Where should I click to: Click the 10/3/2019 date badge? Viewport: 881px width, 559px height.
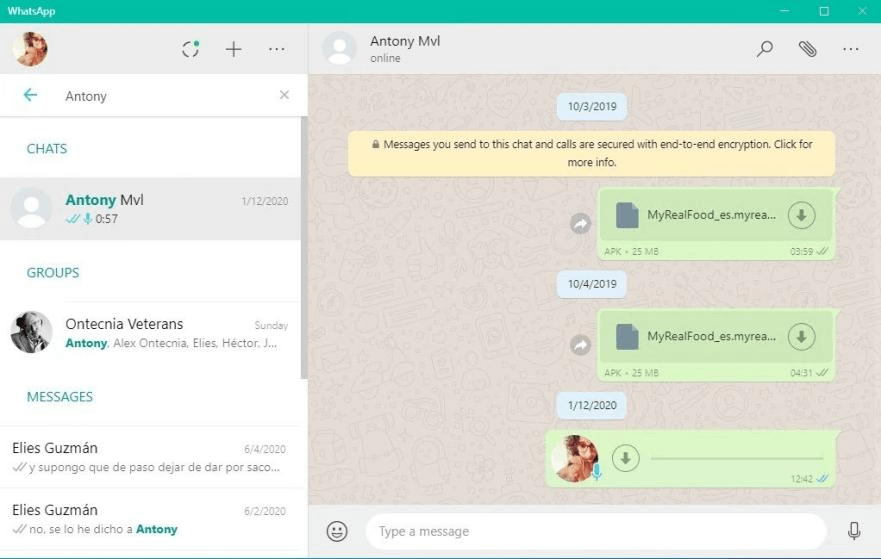[x=592, y=106]
